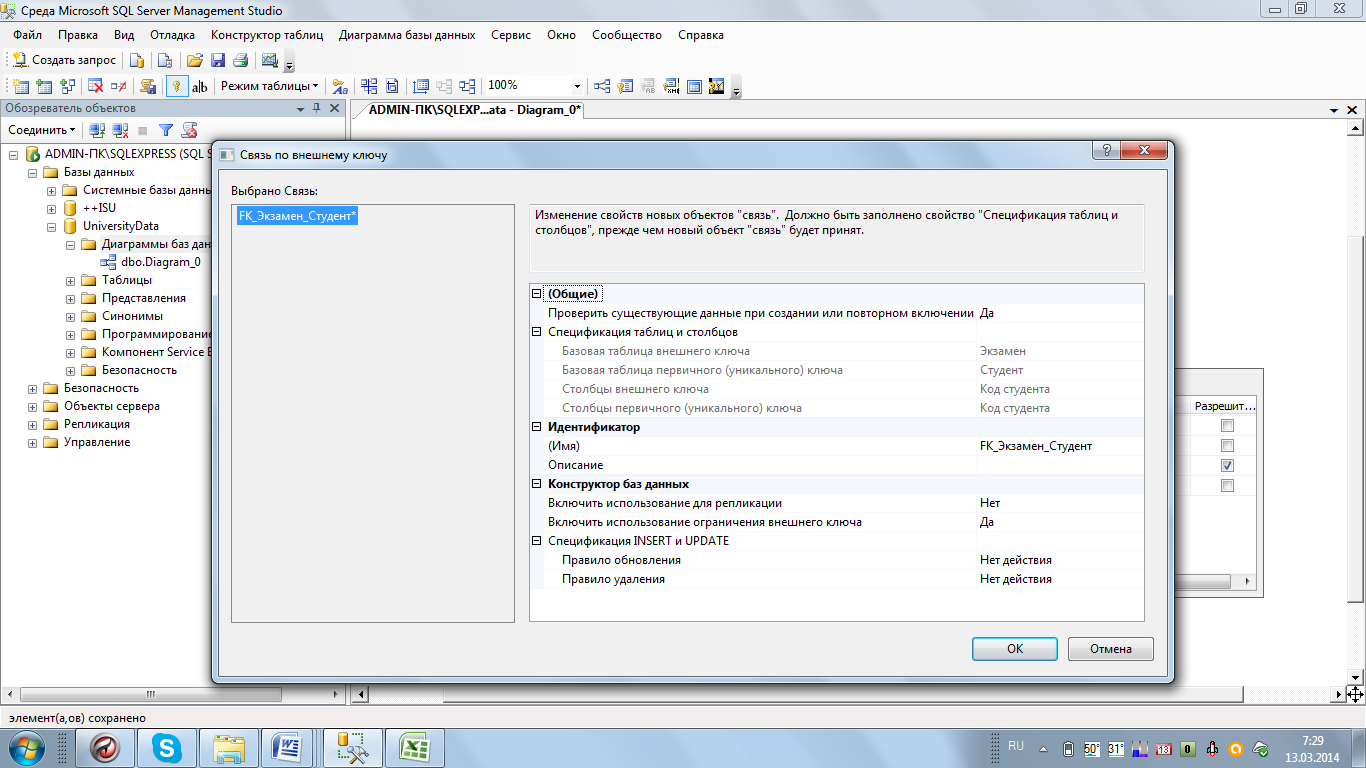Collapse Спецификация INSERT и UPDATE group
Screen dimensions: 1366x768
[x=537, y=541]
